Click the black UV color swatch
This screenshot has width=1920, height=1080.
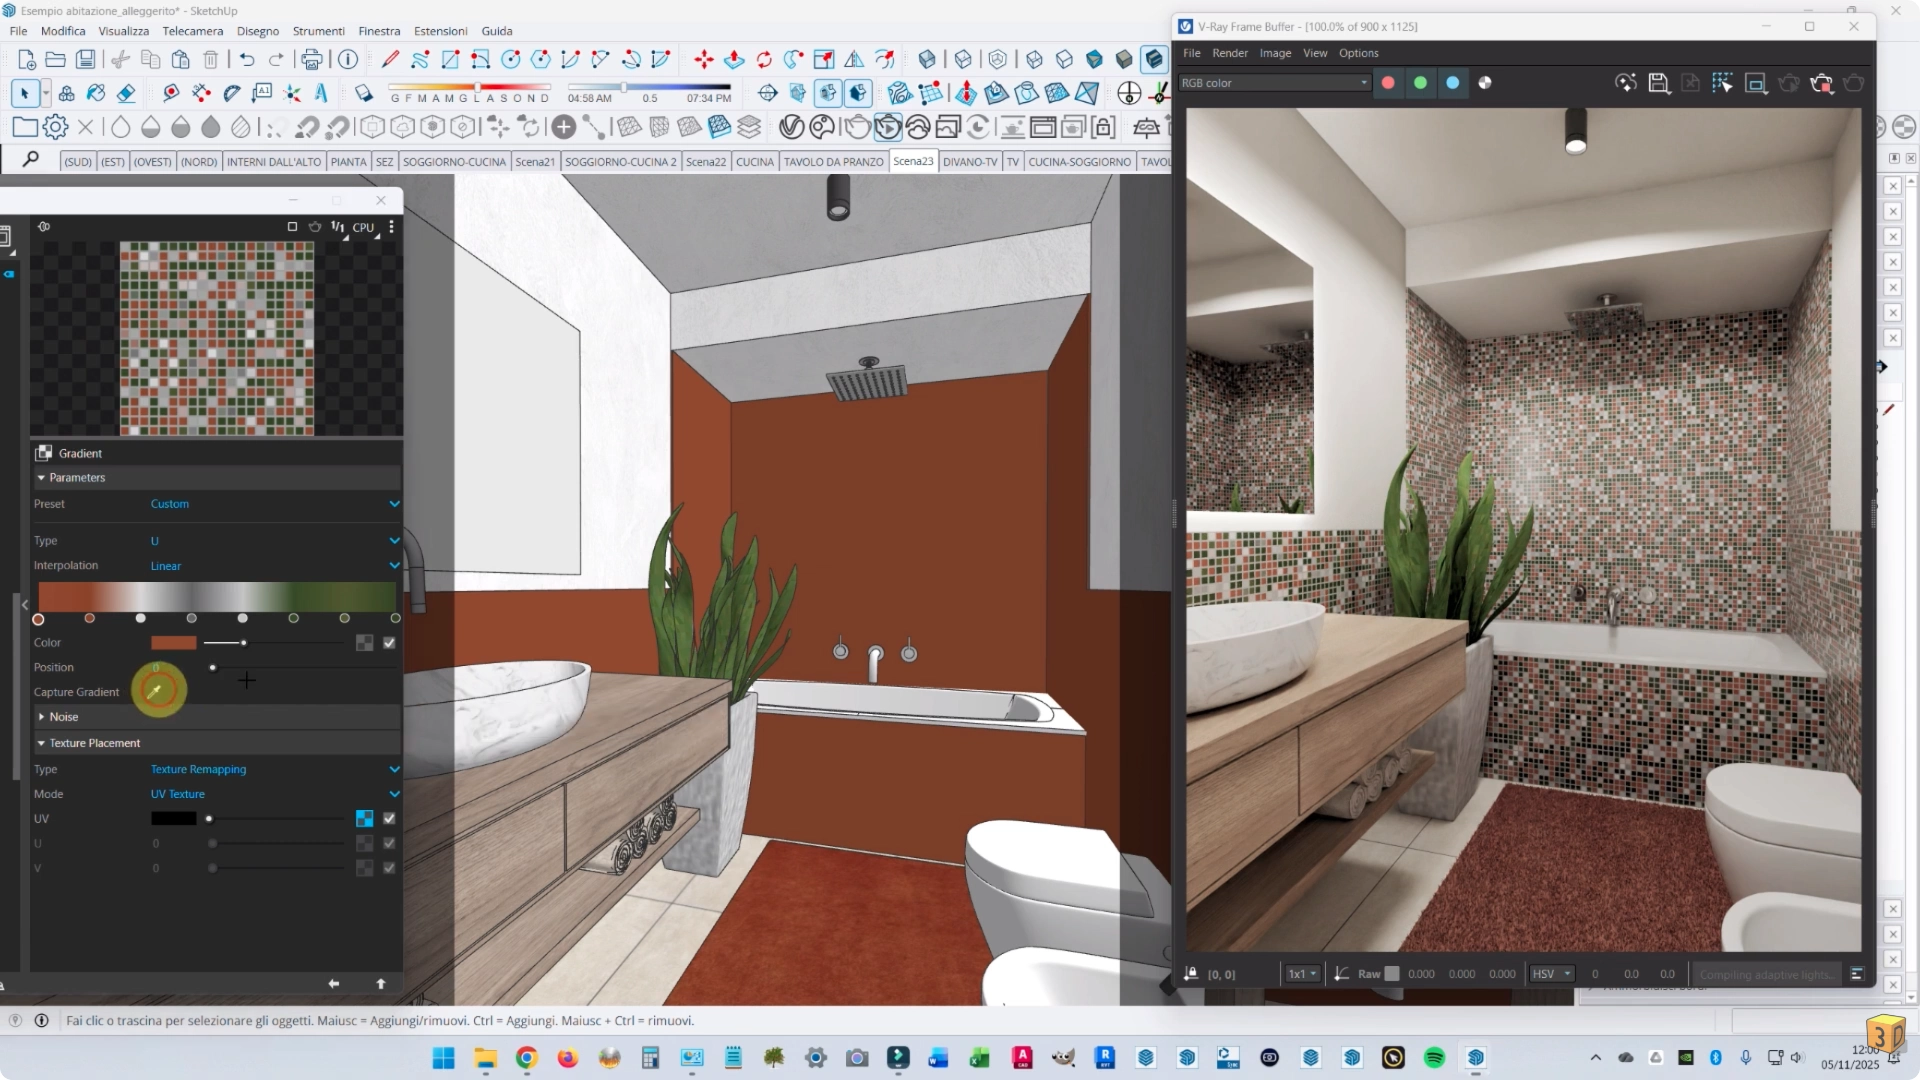[173, 818]
